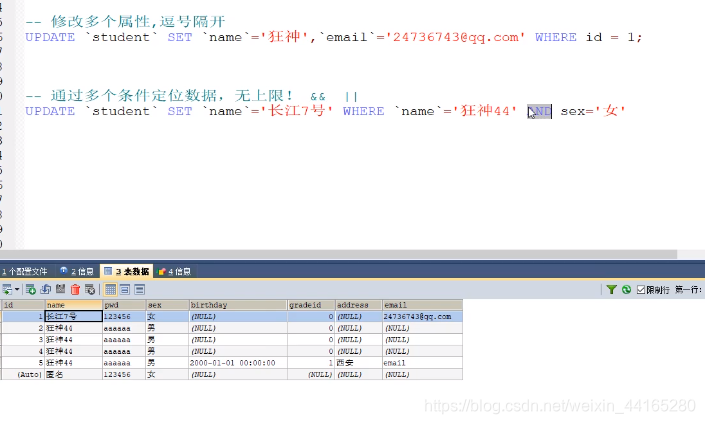Select the sex cell 女 in row 1
Screen dimensions: 705x424
coord(168,317)
